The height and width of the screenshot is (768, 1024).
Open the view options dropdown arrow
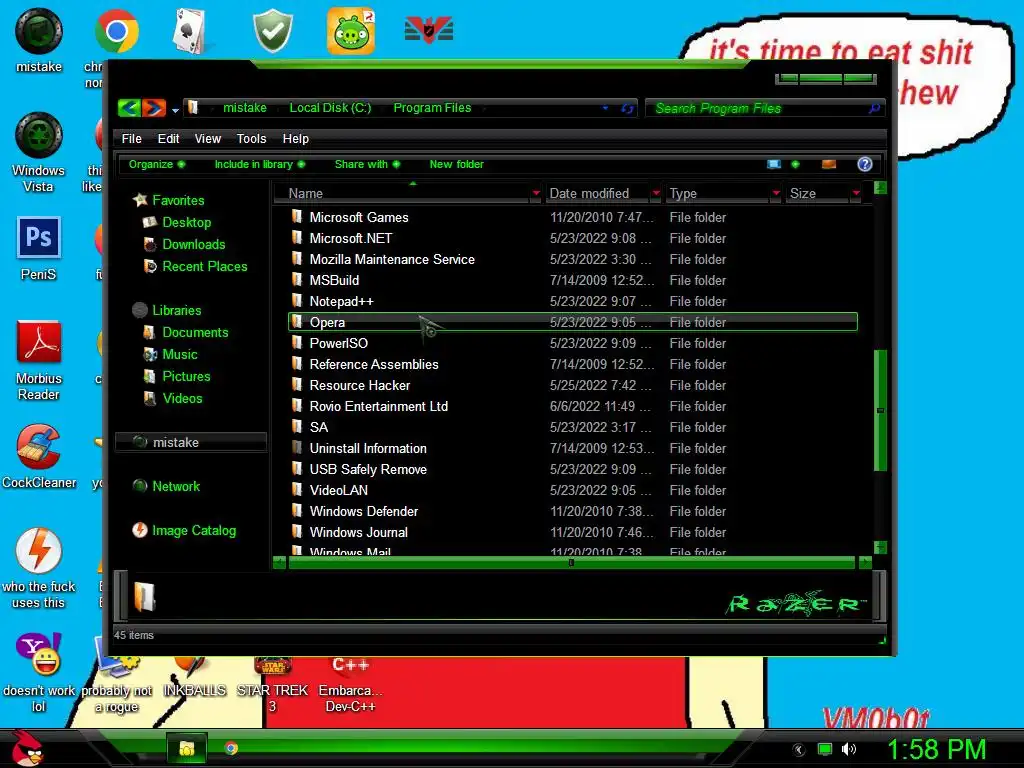point(795,165)
